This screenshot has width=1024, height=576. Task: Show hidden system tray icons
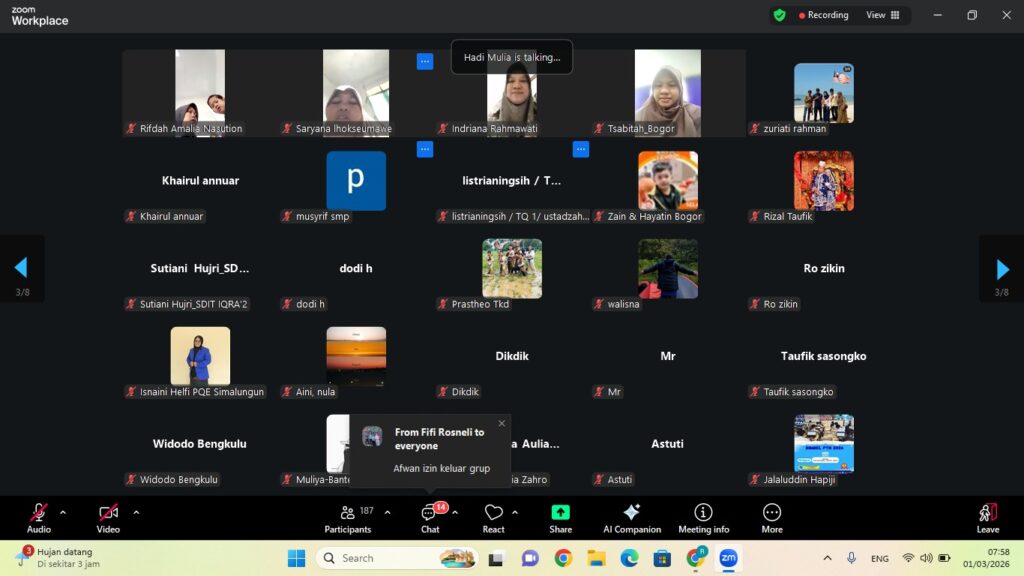point(827,558)
